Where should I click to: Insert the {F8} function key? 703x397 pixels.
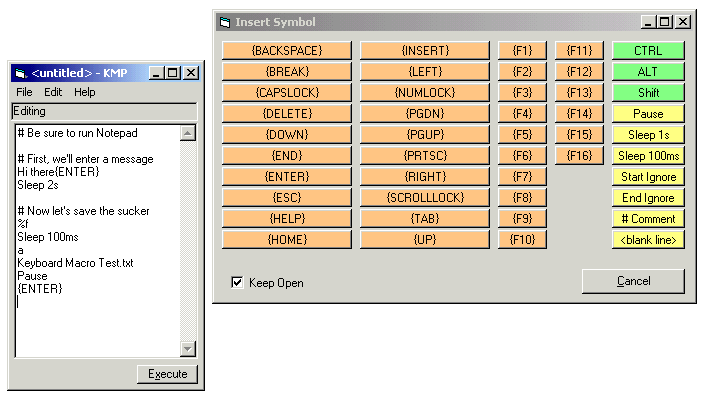click(x=522, y=198)
